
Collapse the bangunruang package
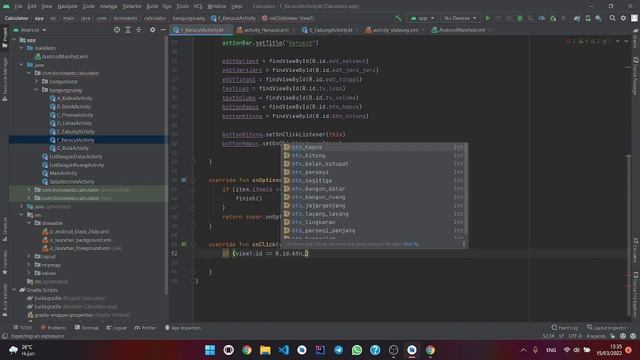pos(36,90)
